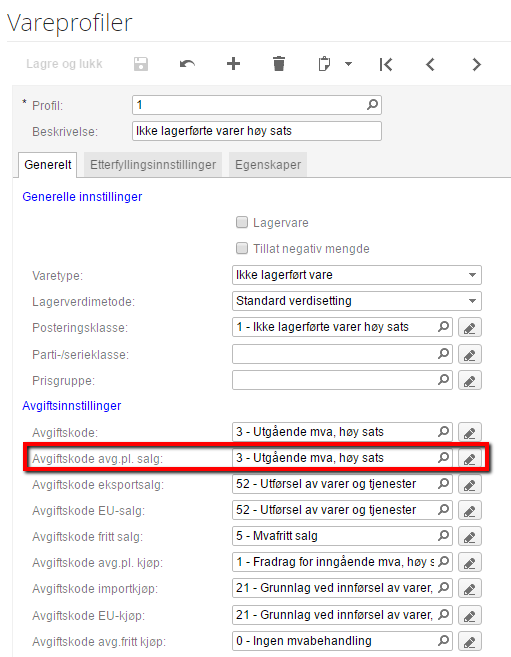Click the save disk icon in toolbar
This screenshot has height=657, width=511.
click(141, 64)
